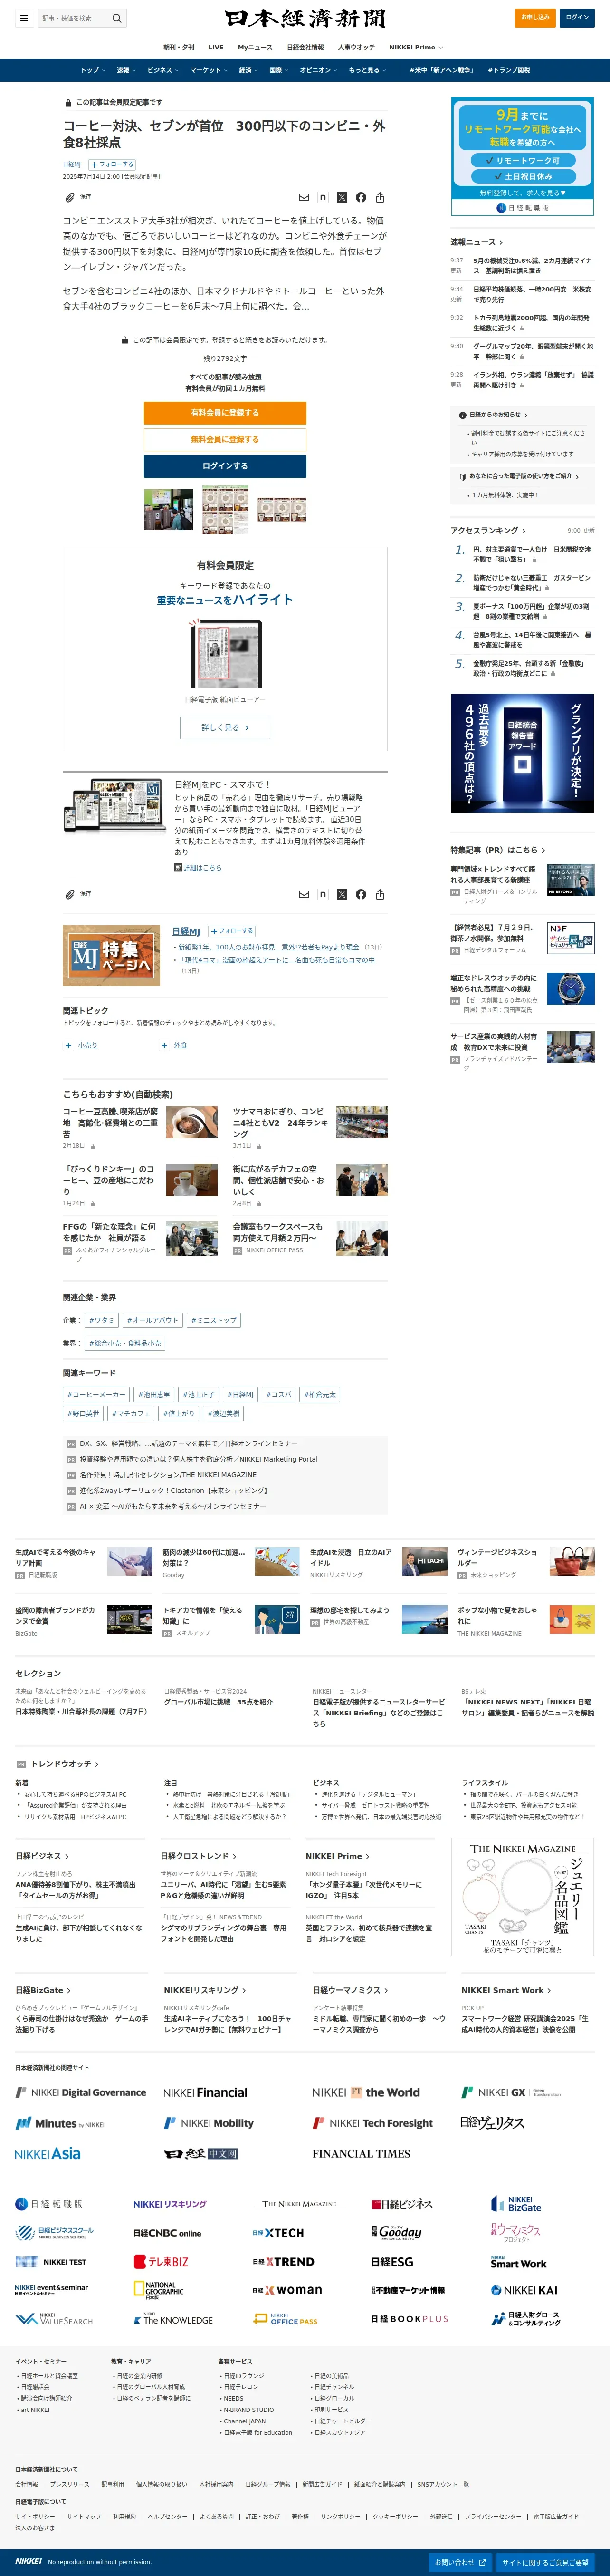Expand the 速報 navigation dropdown
Image resolution: width=610 pixels, height=2576 pixels.
125,70
